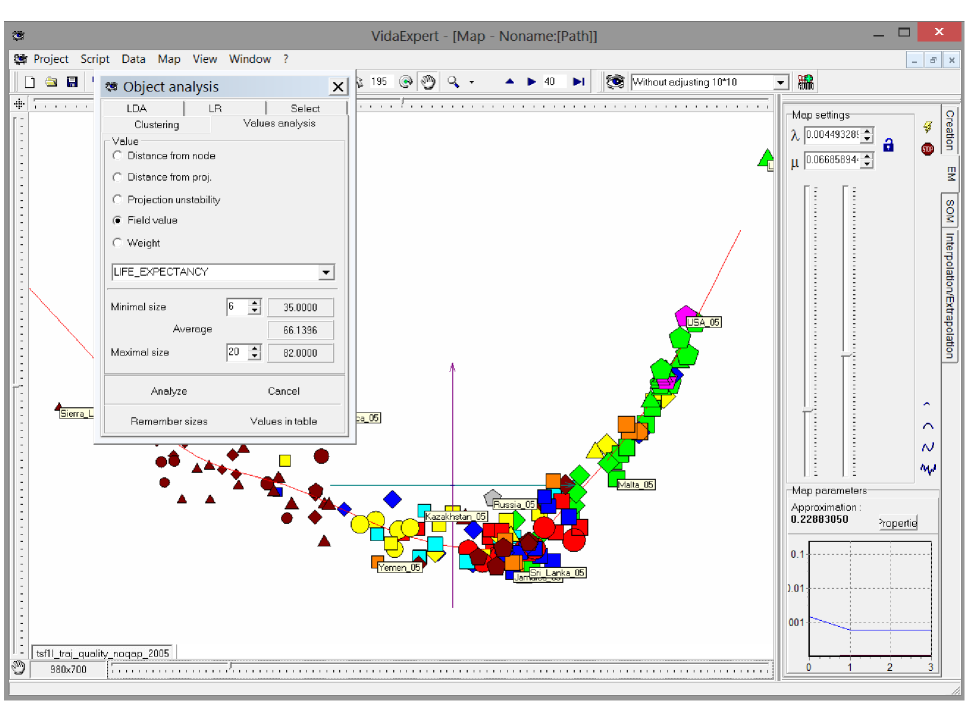Image resolution: width=970 pixels, height=728 pixels.
Task: Click the blue padlock lock icon
Action: (x=888, y=146)
